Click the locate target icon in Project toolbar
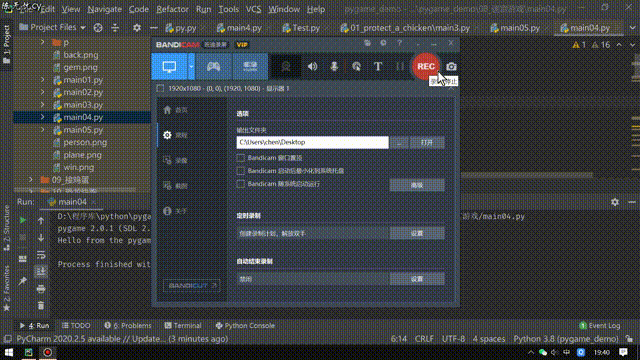The height and width of the screenshot is (360, 640). coord(98,28)
